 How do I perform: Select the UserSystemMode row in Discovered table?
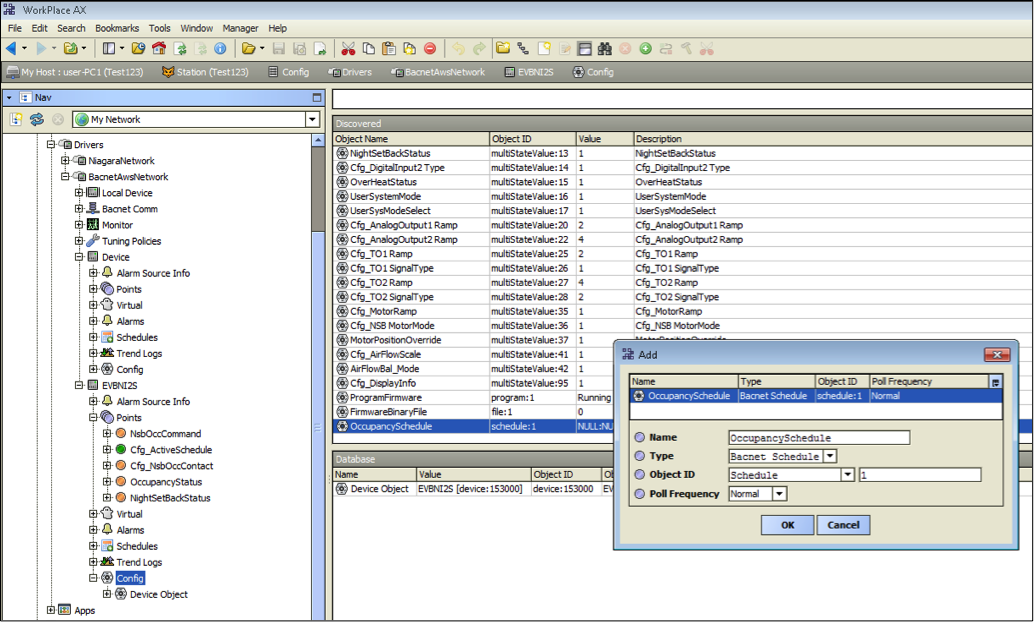(683, 197)
